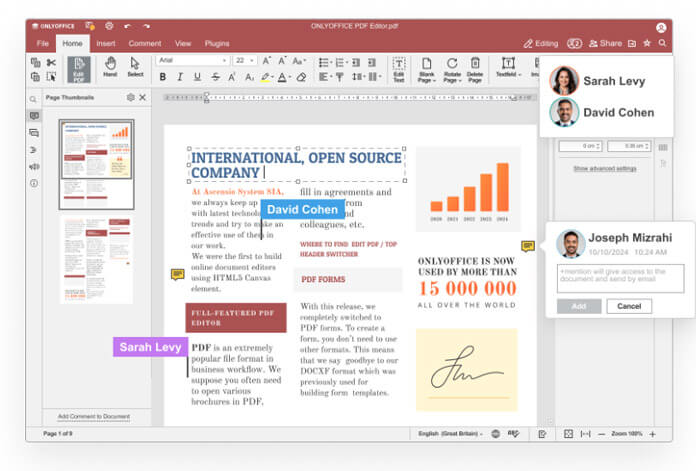The image size is (696, 471).
Task: Click the Save icon in title bar
Action: (x=90, y=26)
